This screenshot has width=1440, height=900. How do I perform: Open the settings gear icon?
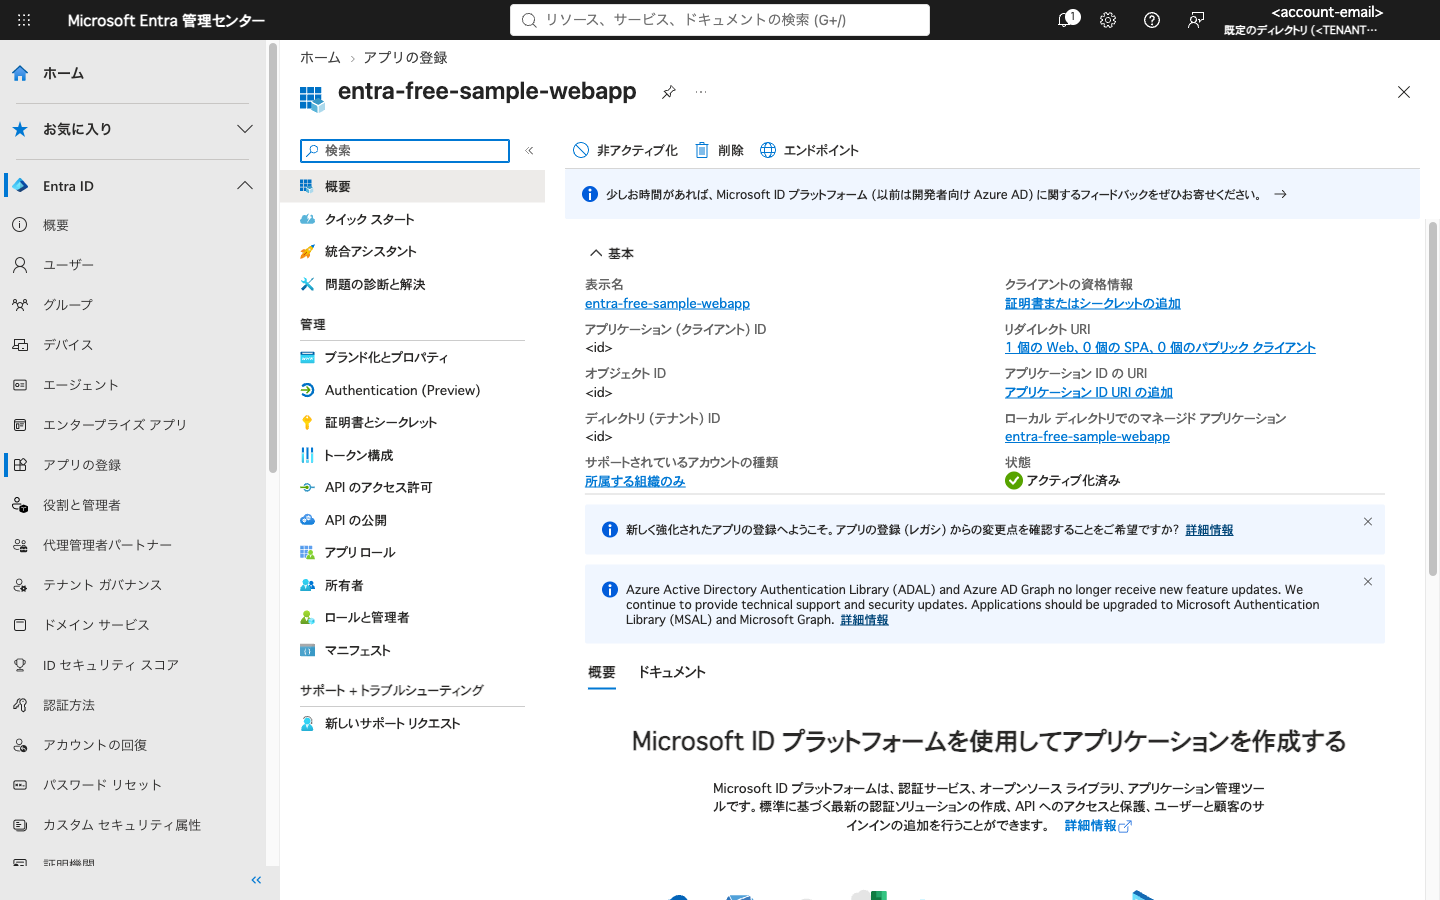(1108, 20)
